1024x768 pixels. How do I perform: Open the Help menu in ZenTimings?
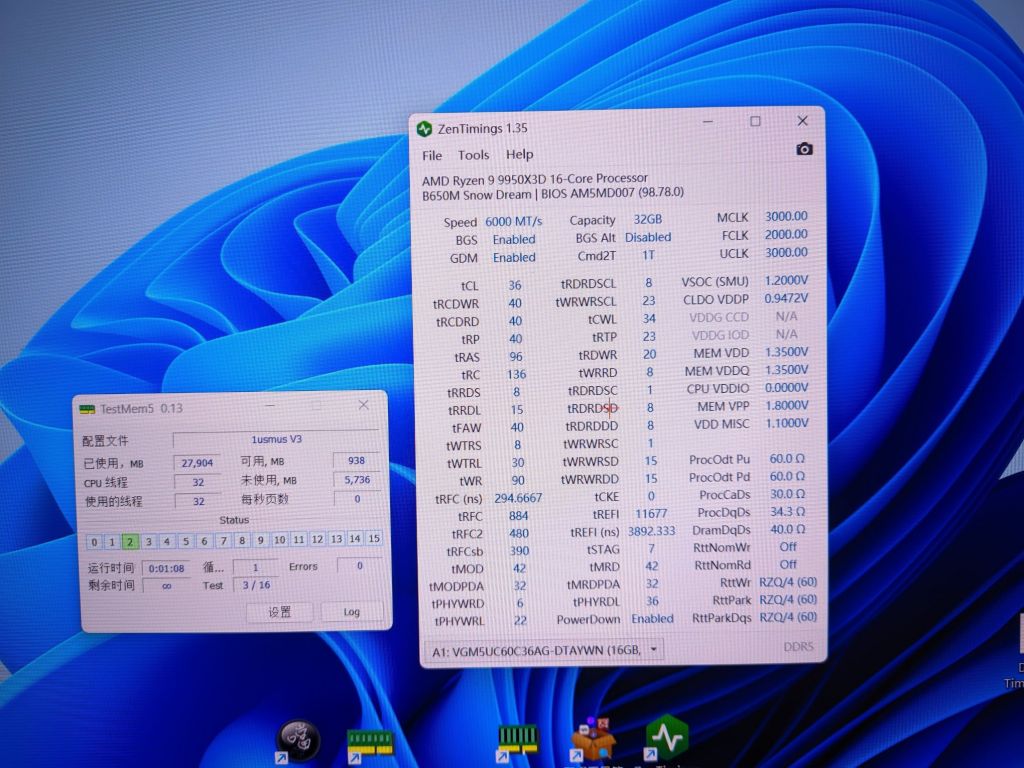coord(519,156)
